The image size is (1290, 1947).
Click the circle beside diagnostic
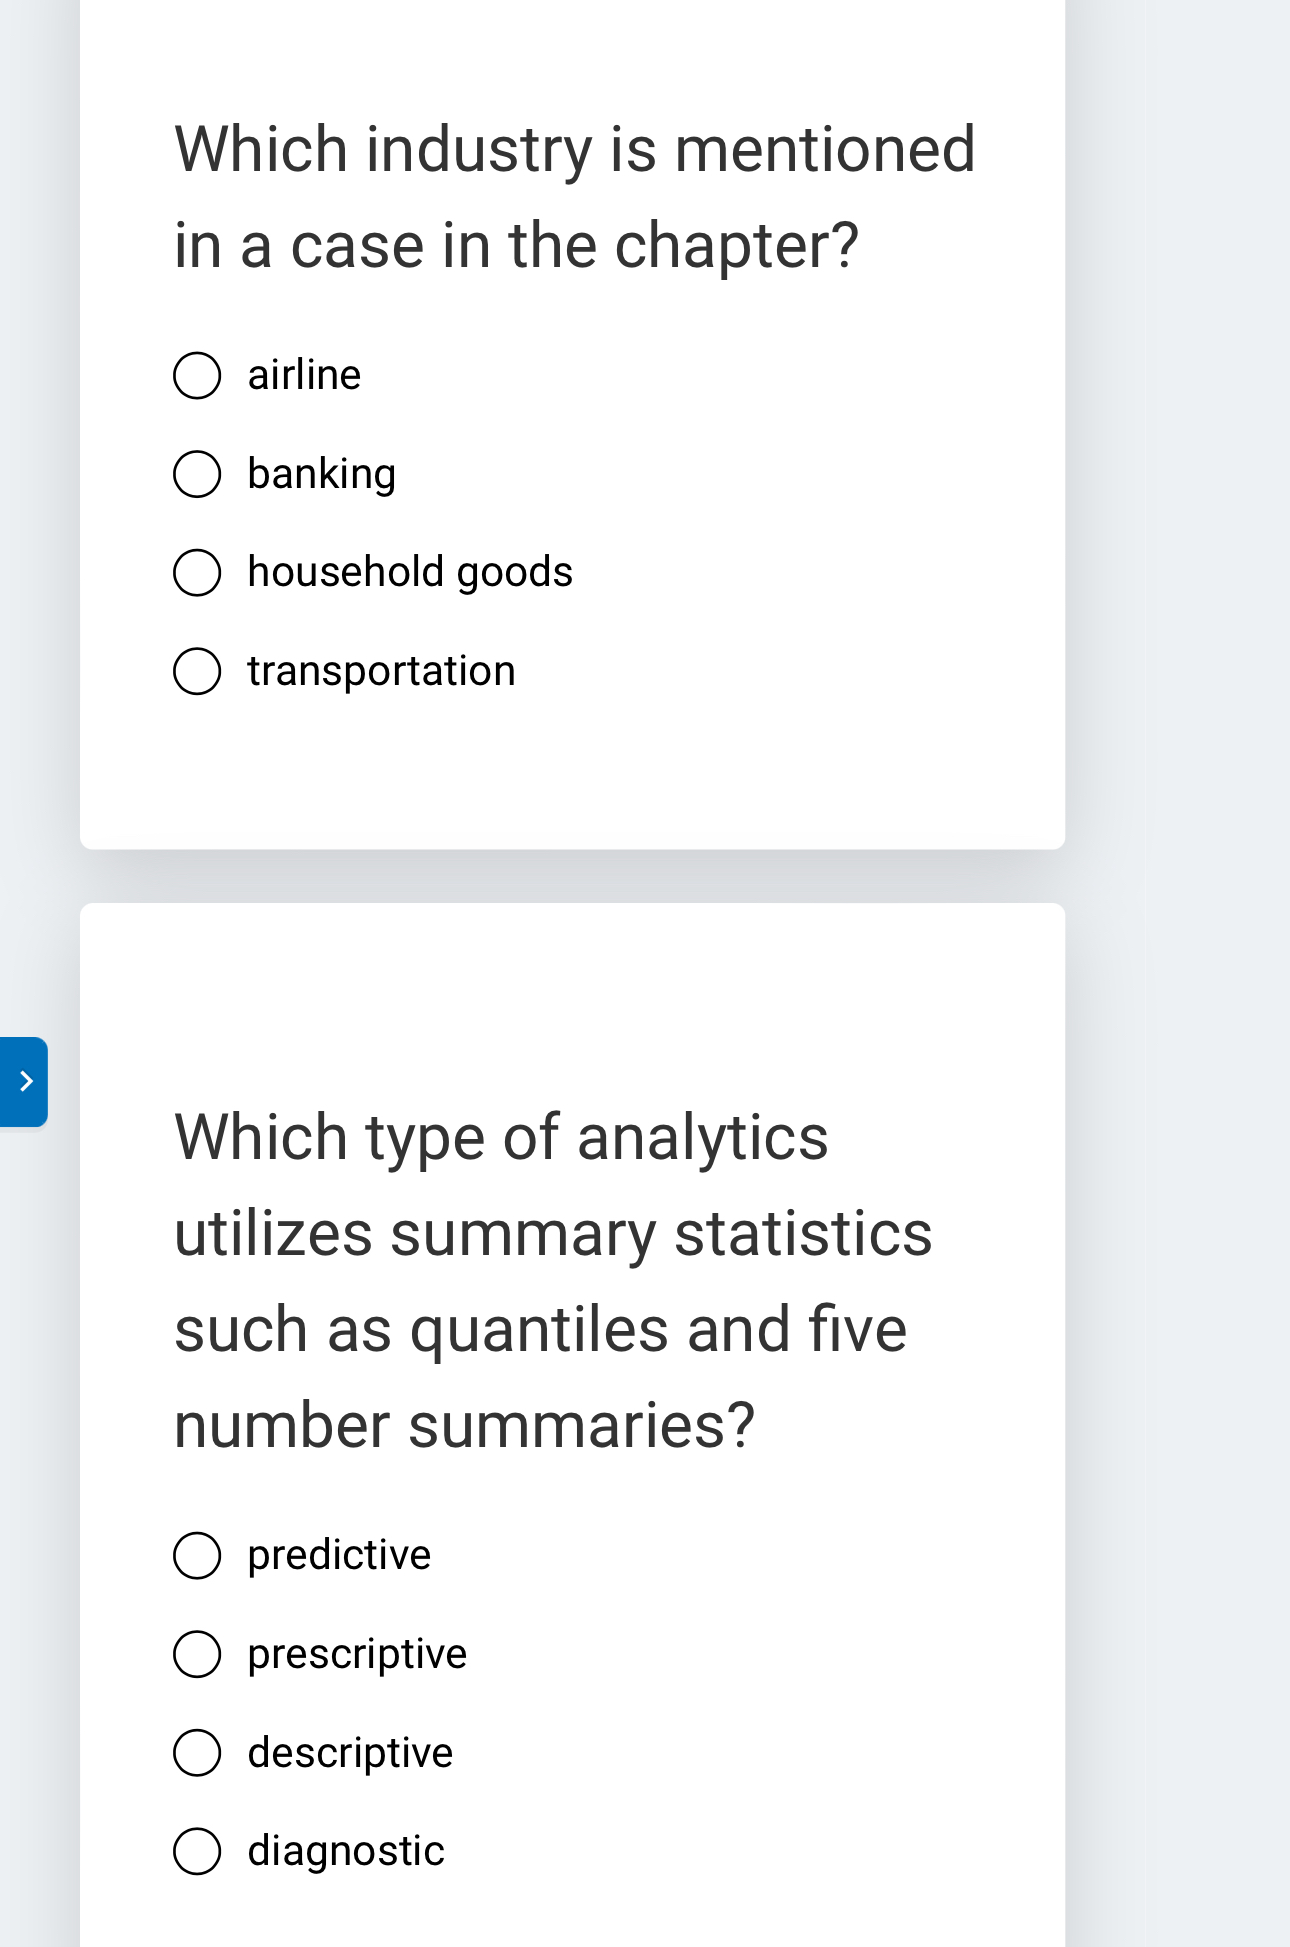pos(198,1851)
